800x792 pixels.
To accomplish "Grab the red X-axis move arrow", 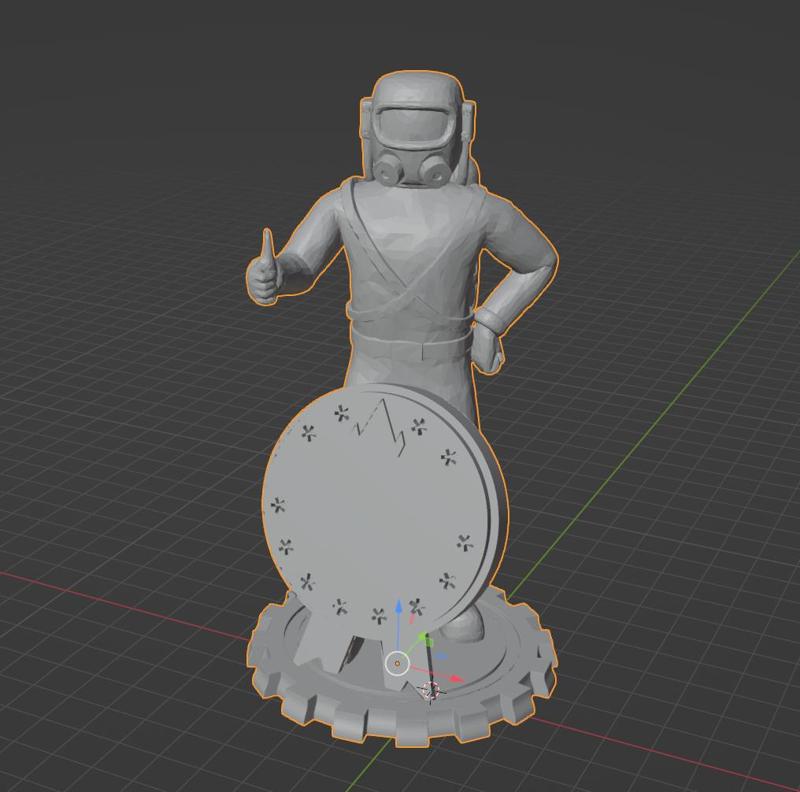I will pyautogui.click(x=457, y=679).
